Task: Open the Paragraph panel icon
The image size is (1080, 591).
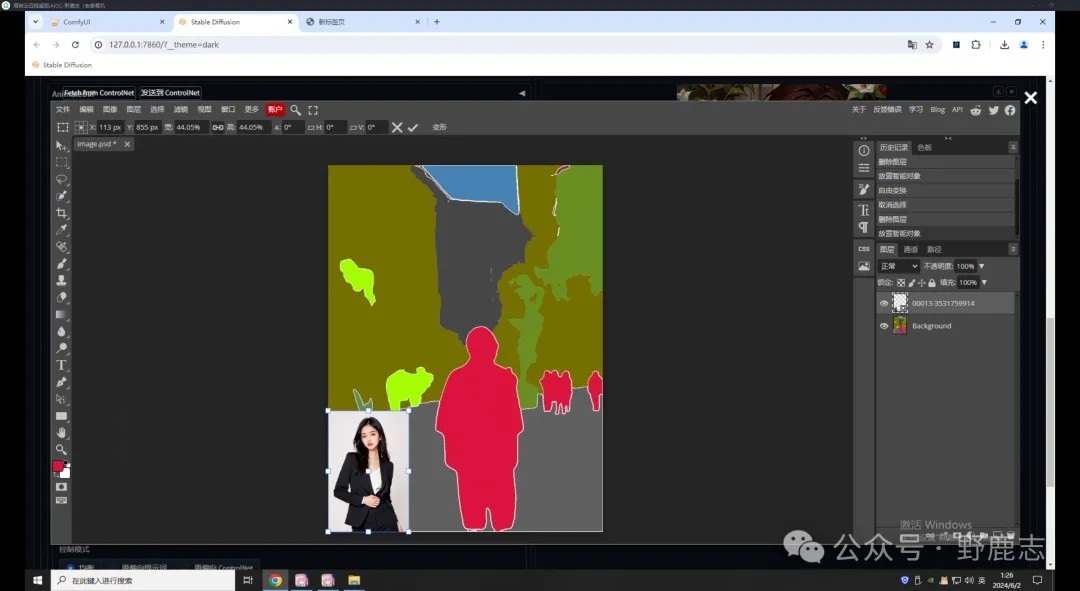Action: coord(864,227)
